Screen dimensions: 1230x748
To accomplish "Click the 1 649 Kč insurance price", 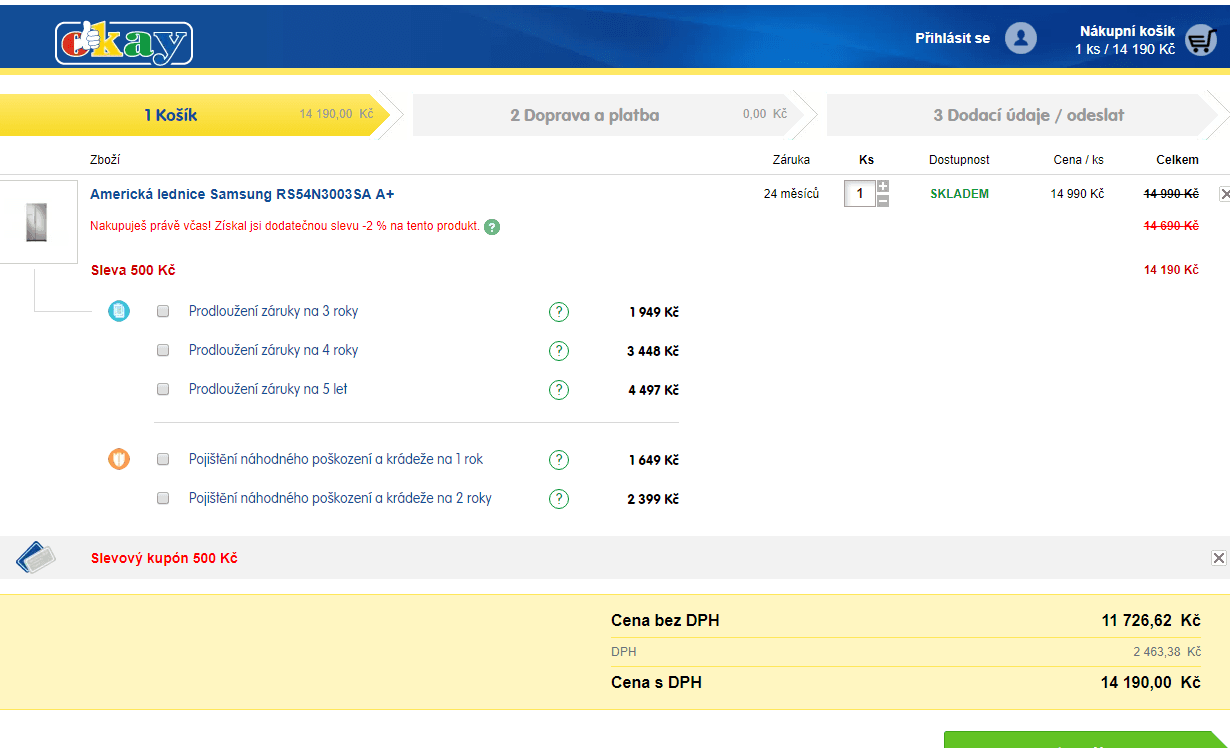I will point(654,461).
